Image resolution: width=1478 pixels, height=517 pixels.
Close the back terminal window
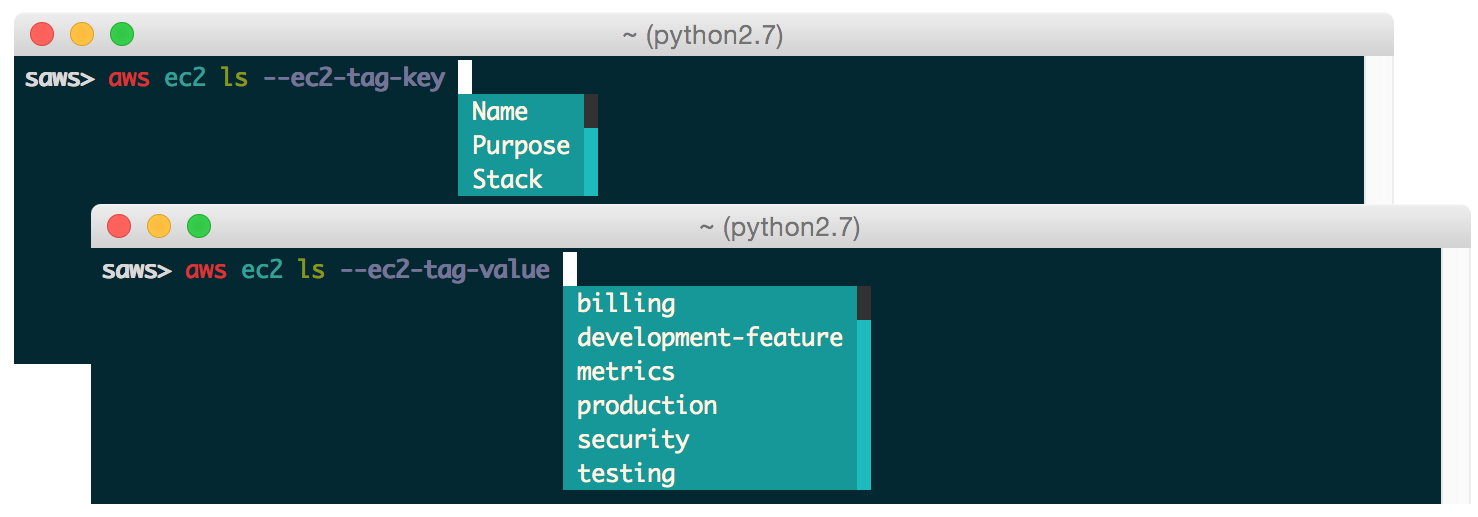click(x=42, y=35)
